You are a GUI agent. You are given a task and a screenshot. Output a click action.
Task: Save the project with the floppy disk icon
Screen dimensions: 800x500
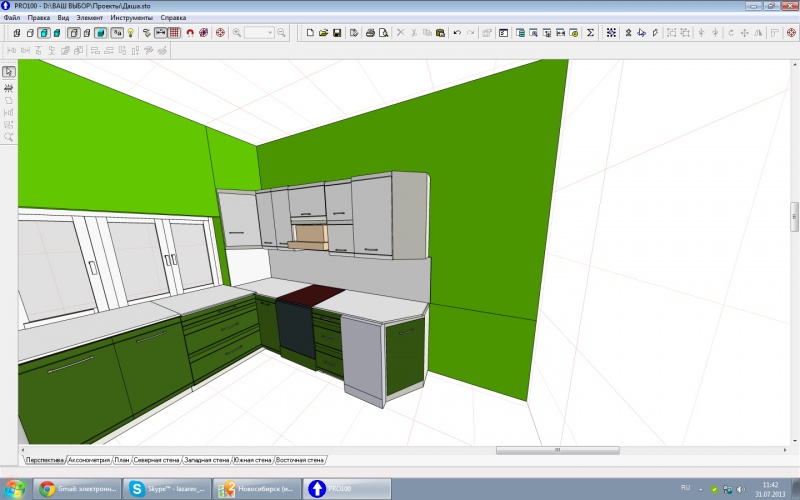[338, 33]
